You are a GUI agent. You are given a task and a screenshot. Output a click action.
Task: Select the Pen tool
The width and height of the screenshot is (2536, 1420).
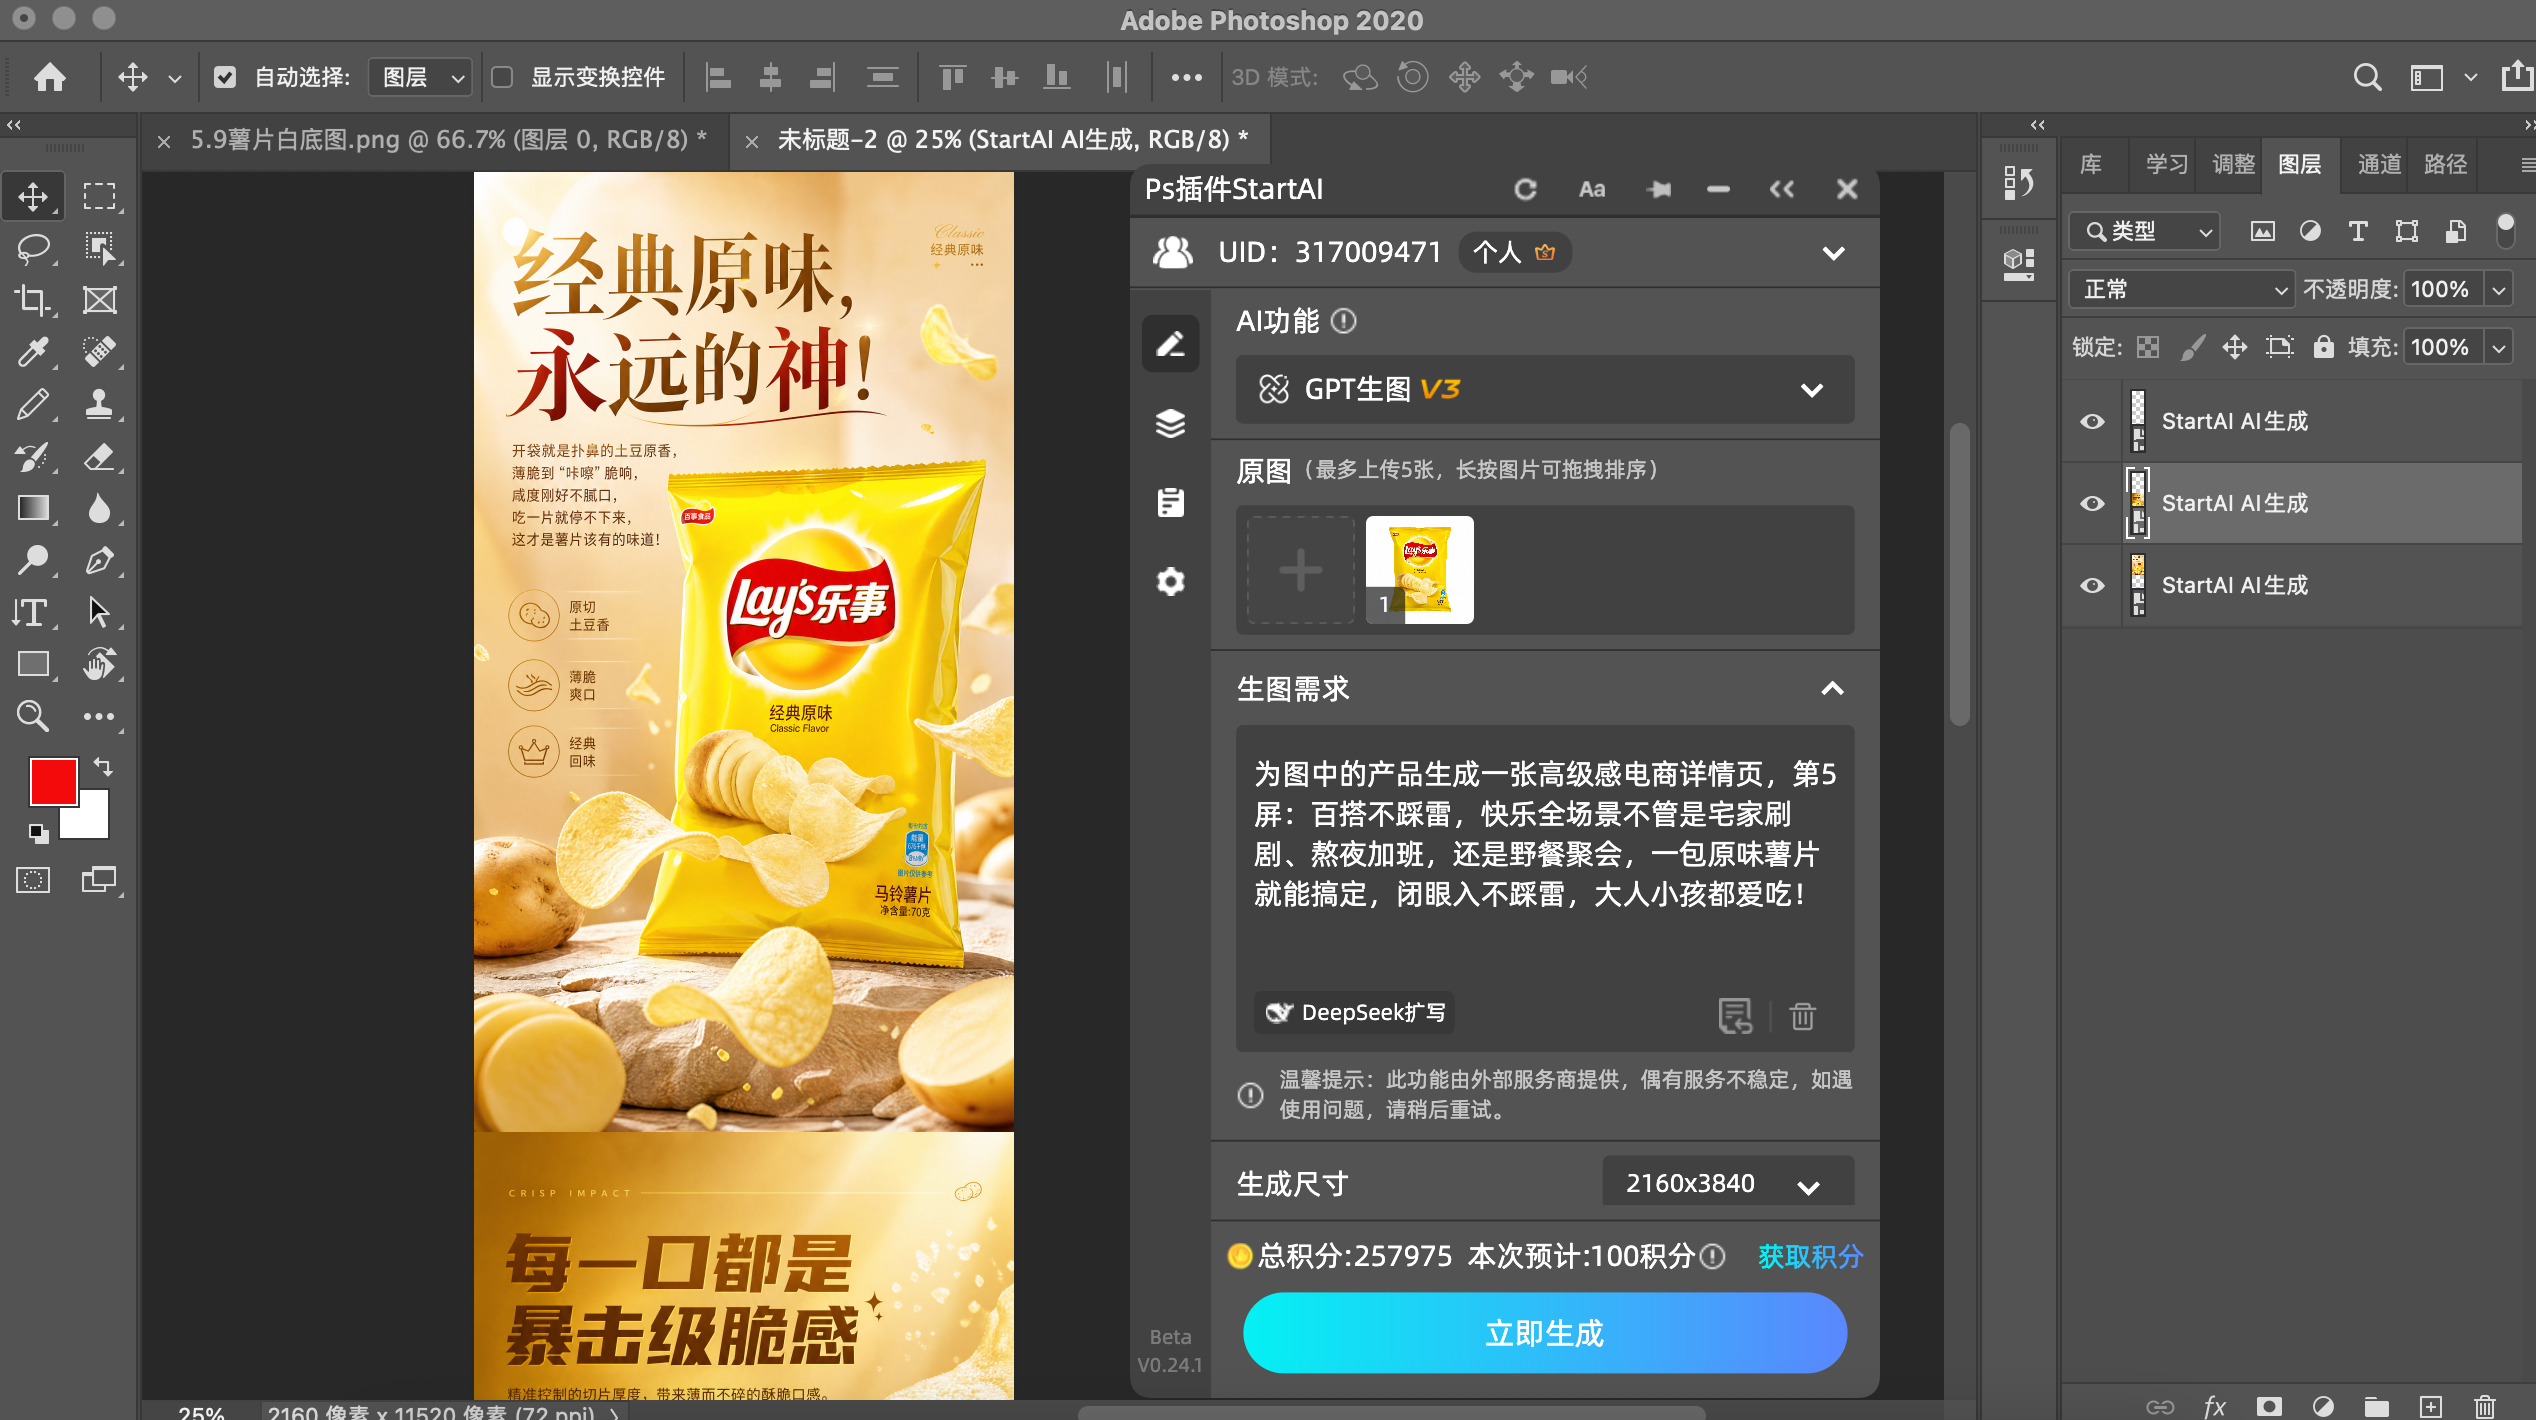click(99, 561)
